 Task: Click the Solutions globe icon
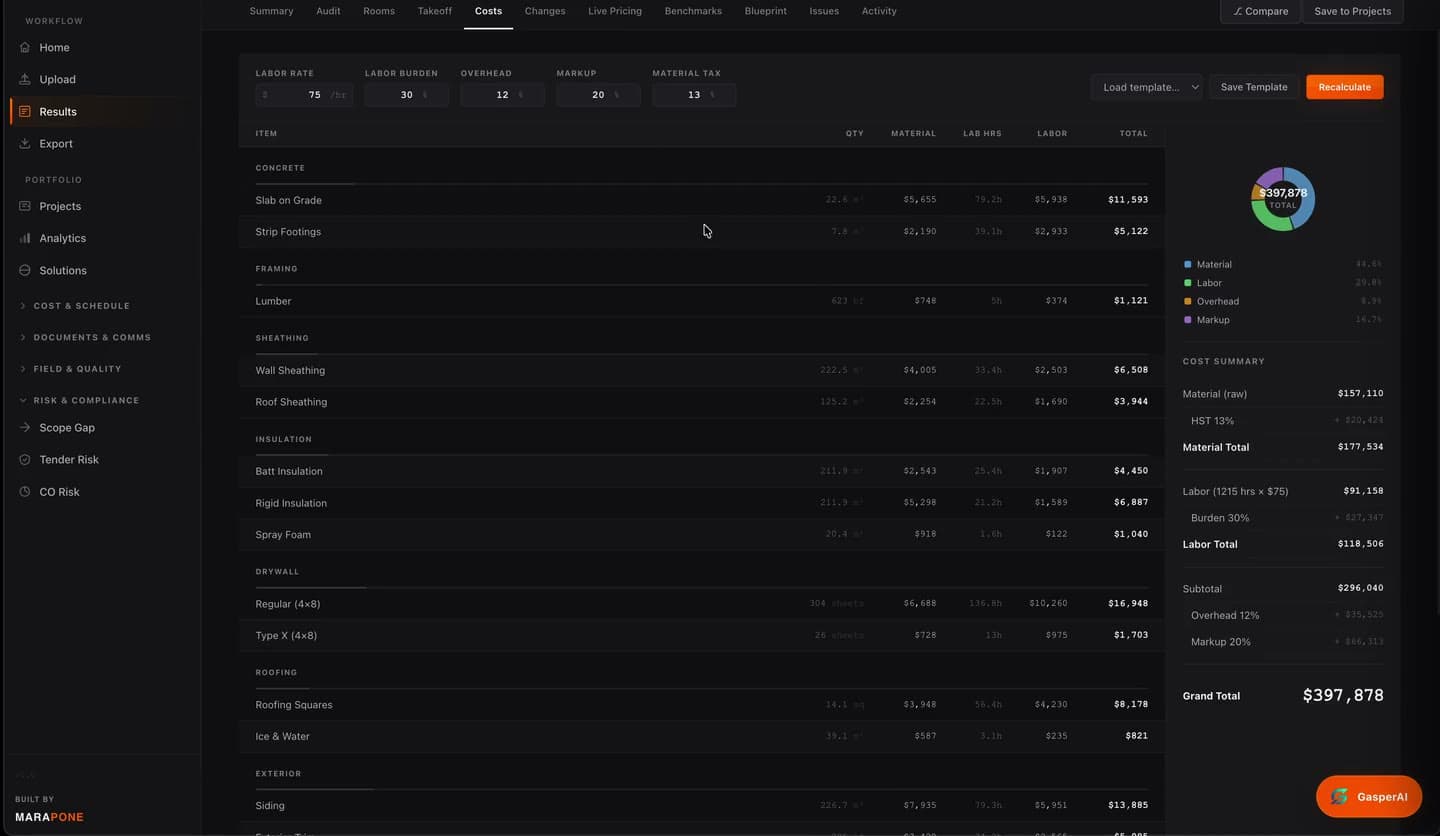click(25, 270)
